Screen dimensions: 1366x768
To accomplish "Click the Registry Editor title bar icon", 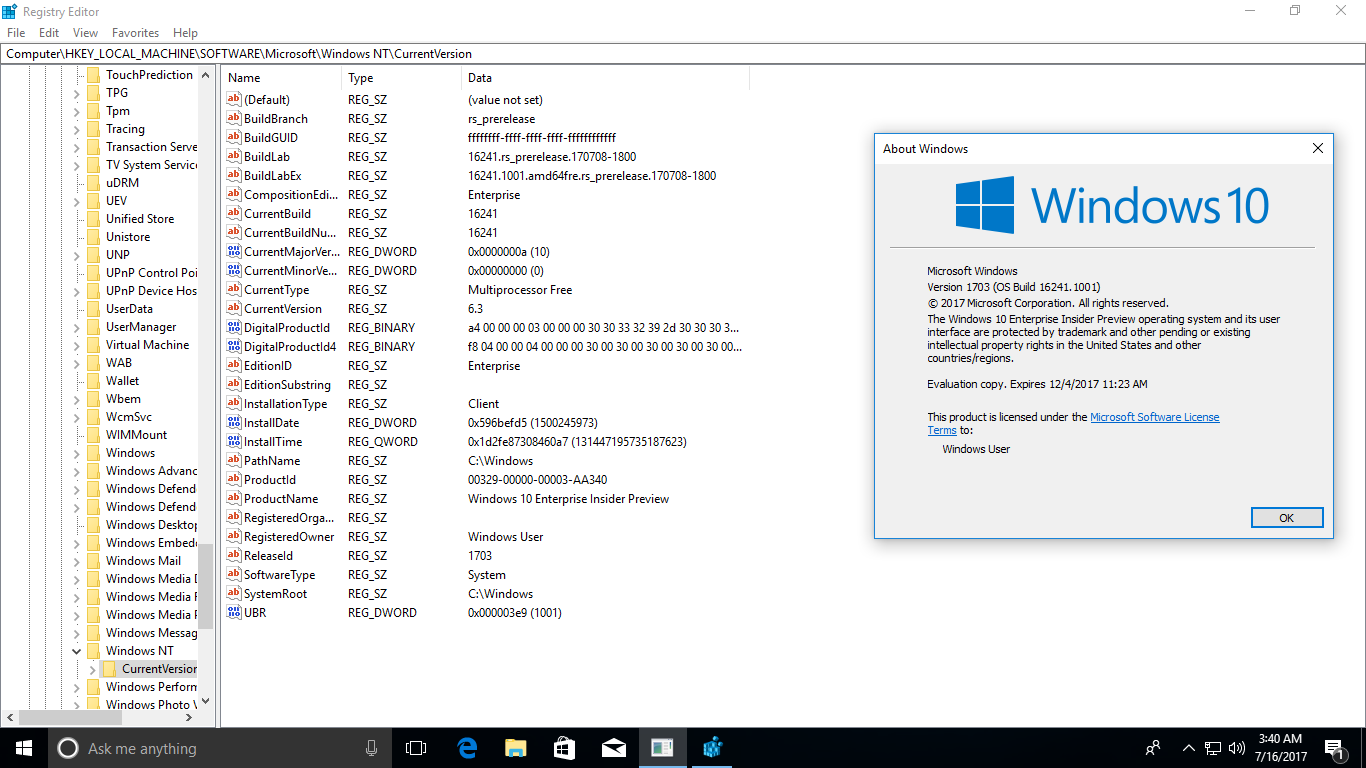I will coord(10,10).
